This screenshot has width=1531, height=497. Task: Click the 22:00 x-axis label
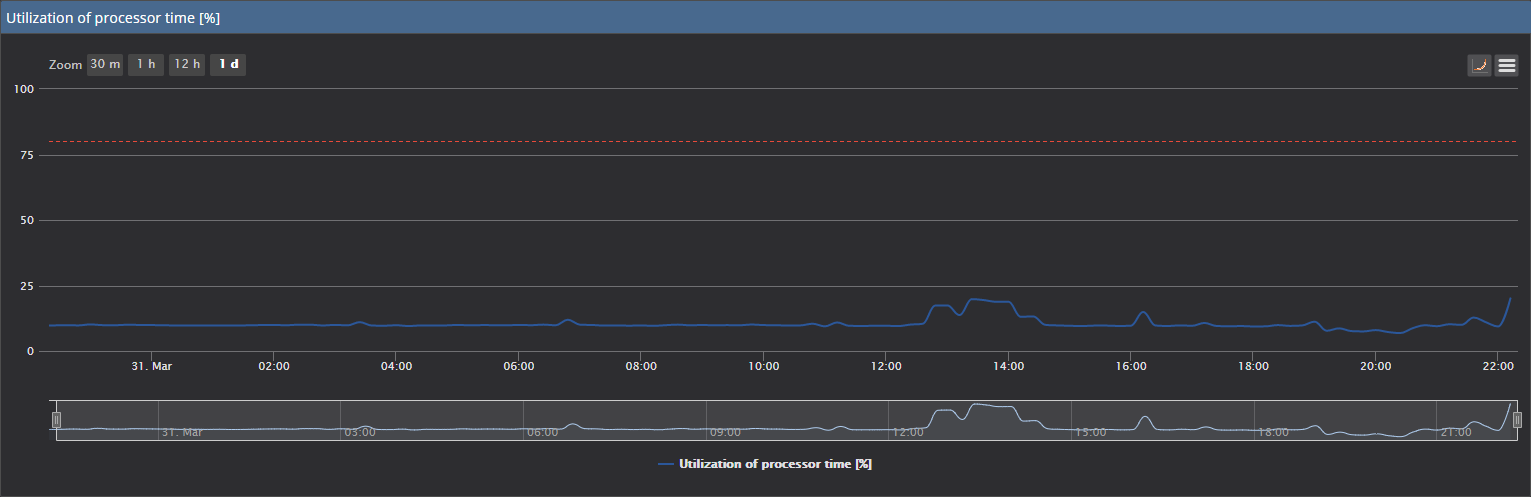click(1497, 367)
